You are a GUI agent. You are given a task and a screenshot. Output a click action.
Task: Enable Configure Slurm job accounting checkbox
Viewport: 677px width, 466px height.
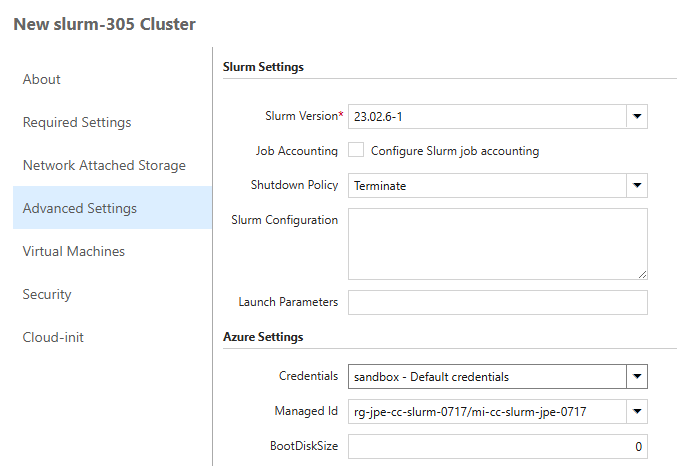pos(356,151)
